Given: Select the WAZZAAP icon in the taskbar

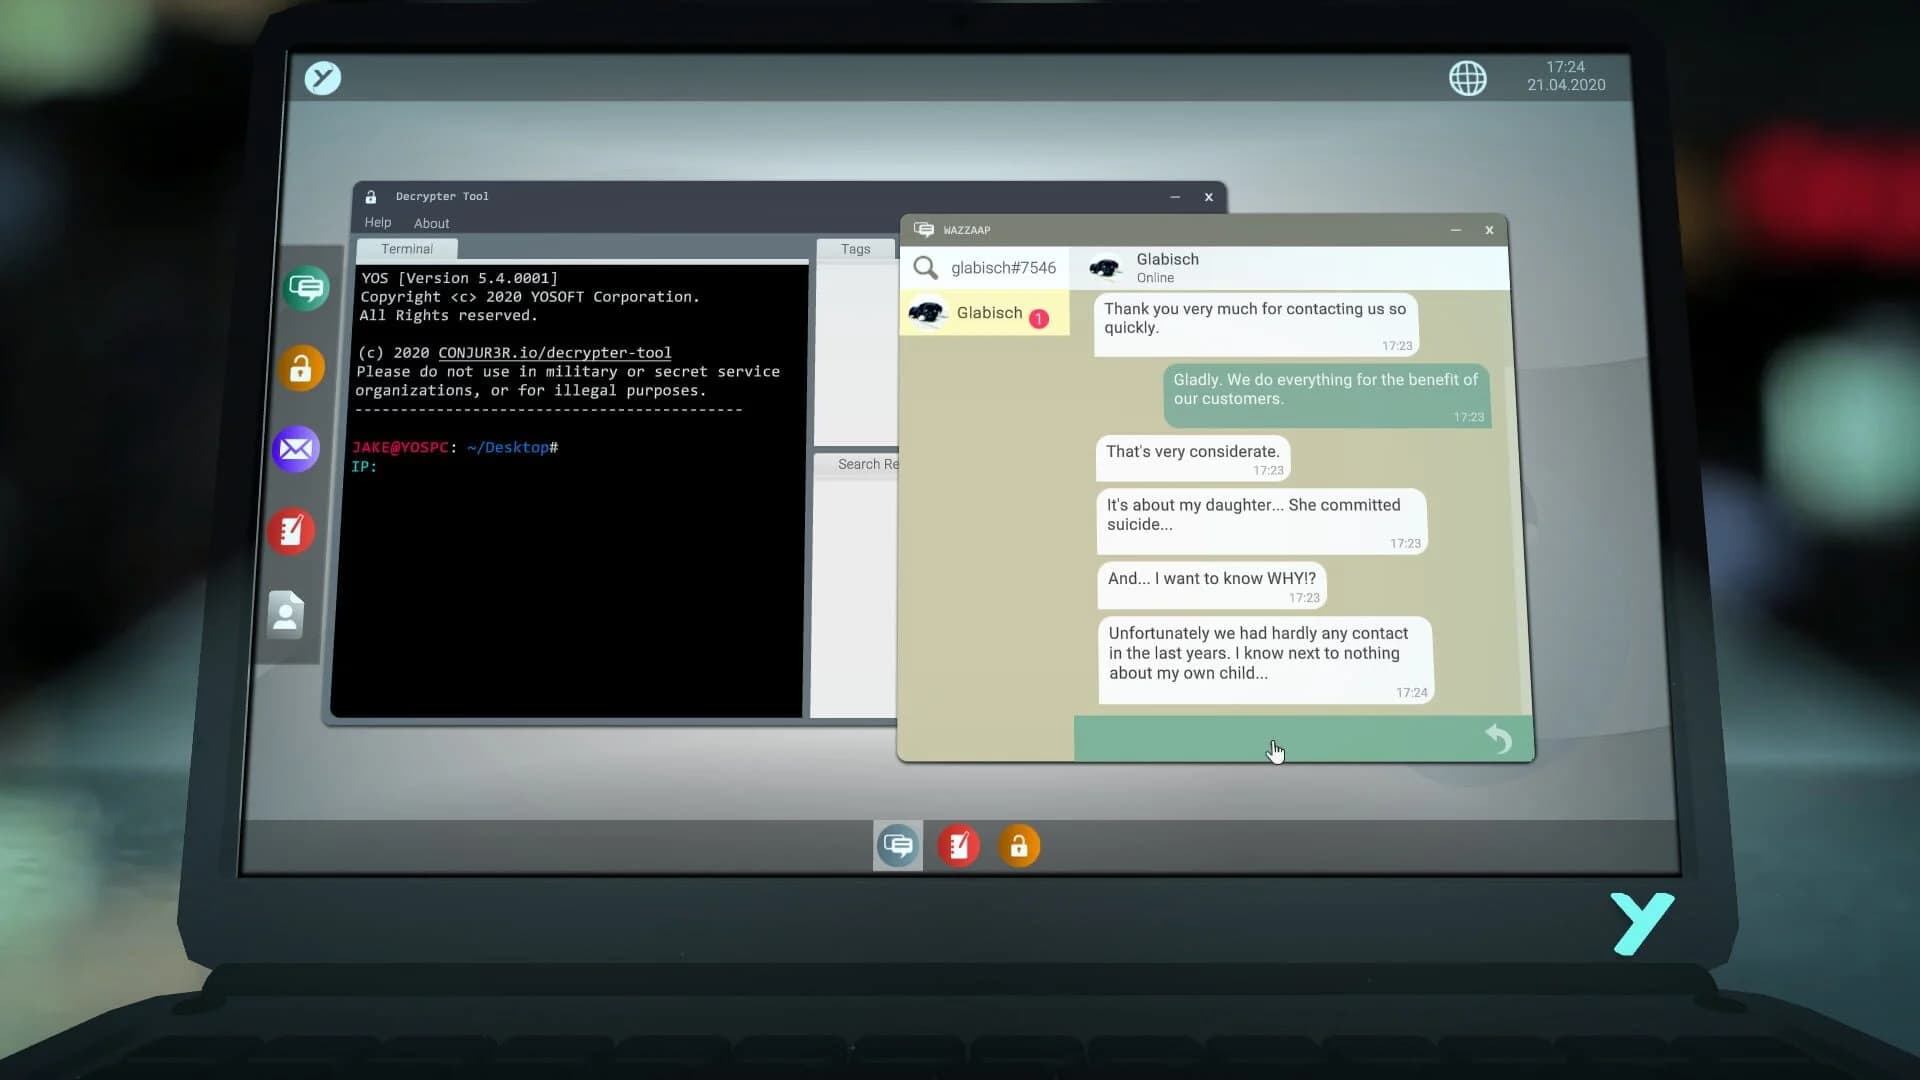Looking at the screenshot, I should pos(897,845).
